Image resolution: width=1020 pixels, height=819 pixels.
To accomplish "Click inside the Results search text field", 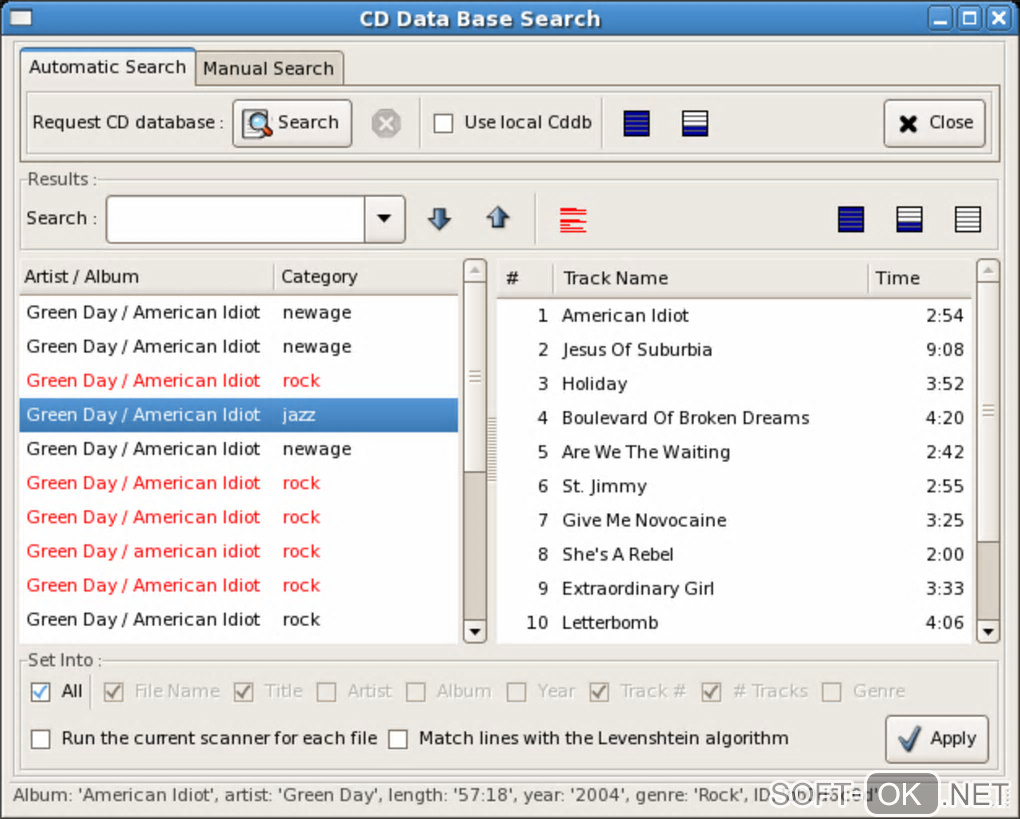I will pyautogui.click(x=235, y=219).
